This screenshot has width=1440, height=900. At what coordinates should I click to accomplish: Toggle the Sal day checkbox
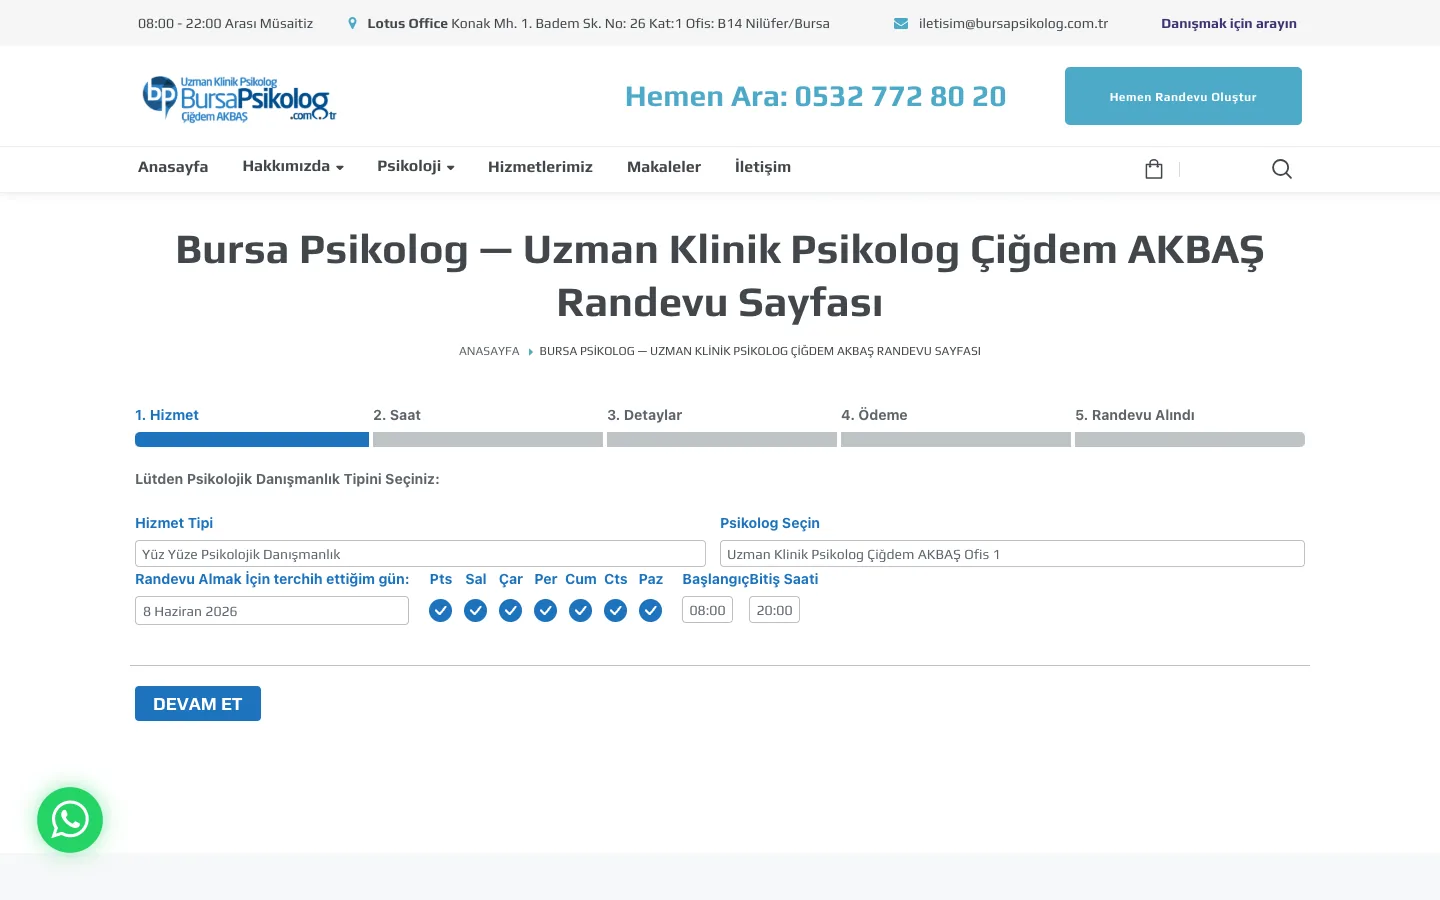point(475,610)
